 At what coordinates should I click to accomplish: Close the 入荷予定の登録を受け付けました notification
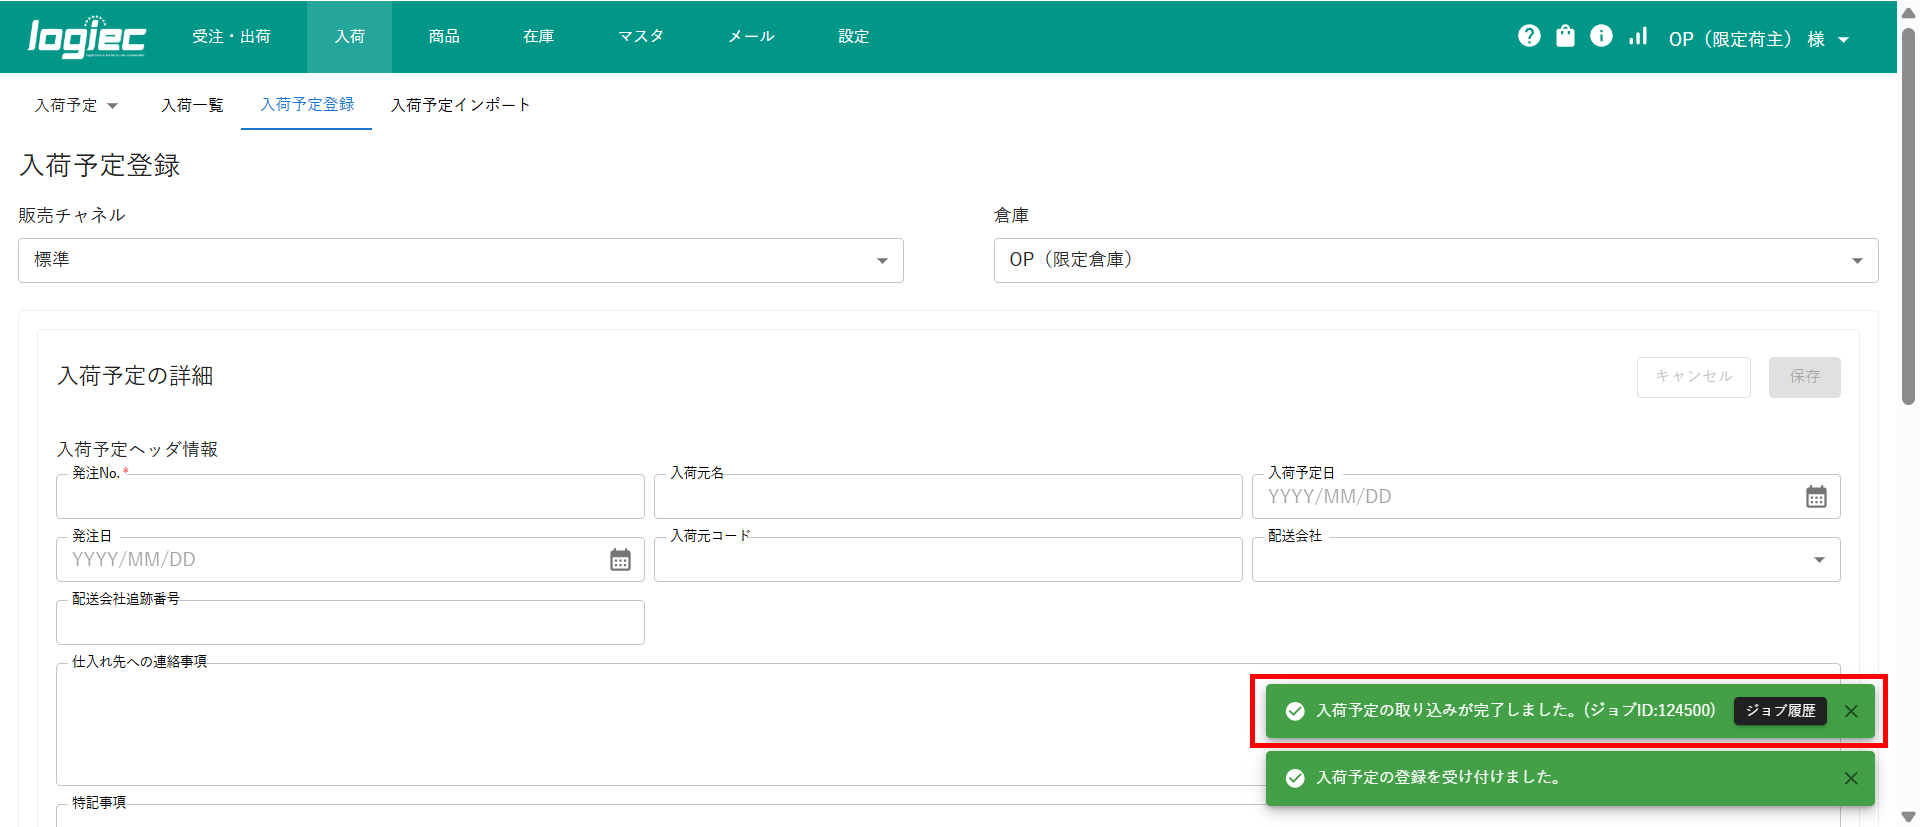click(x=1851, y=778)
